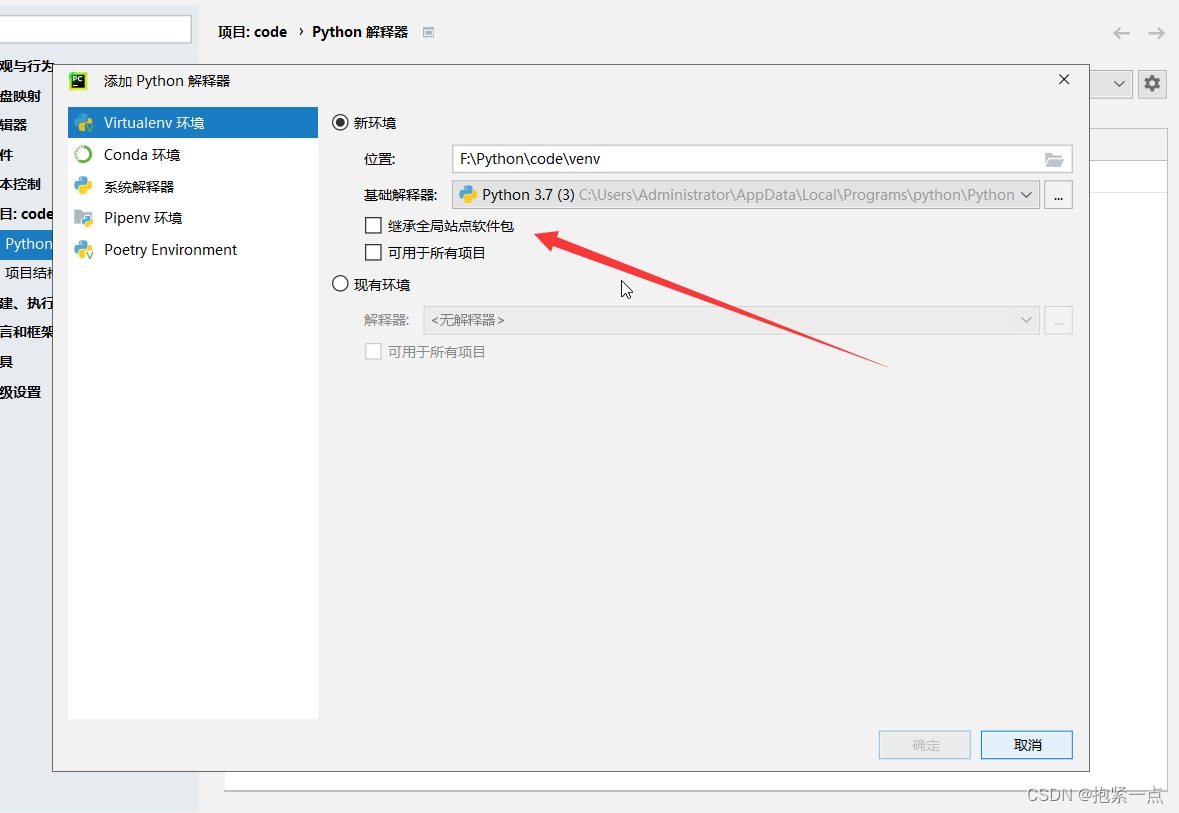Open 构建、执行 section in settings sidebar
Image resolution: width=1179 pixels, height=813 pixels.
point(26,303)
